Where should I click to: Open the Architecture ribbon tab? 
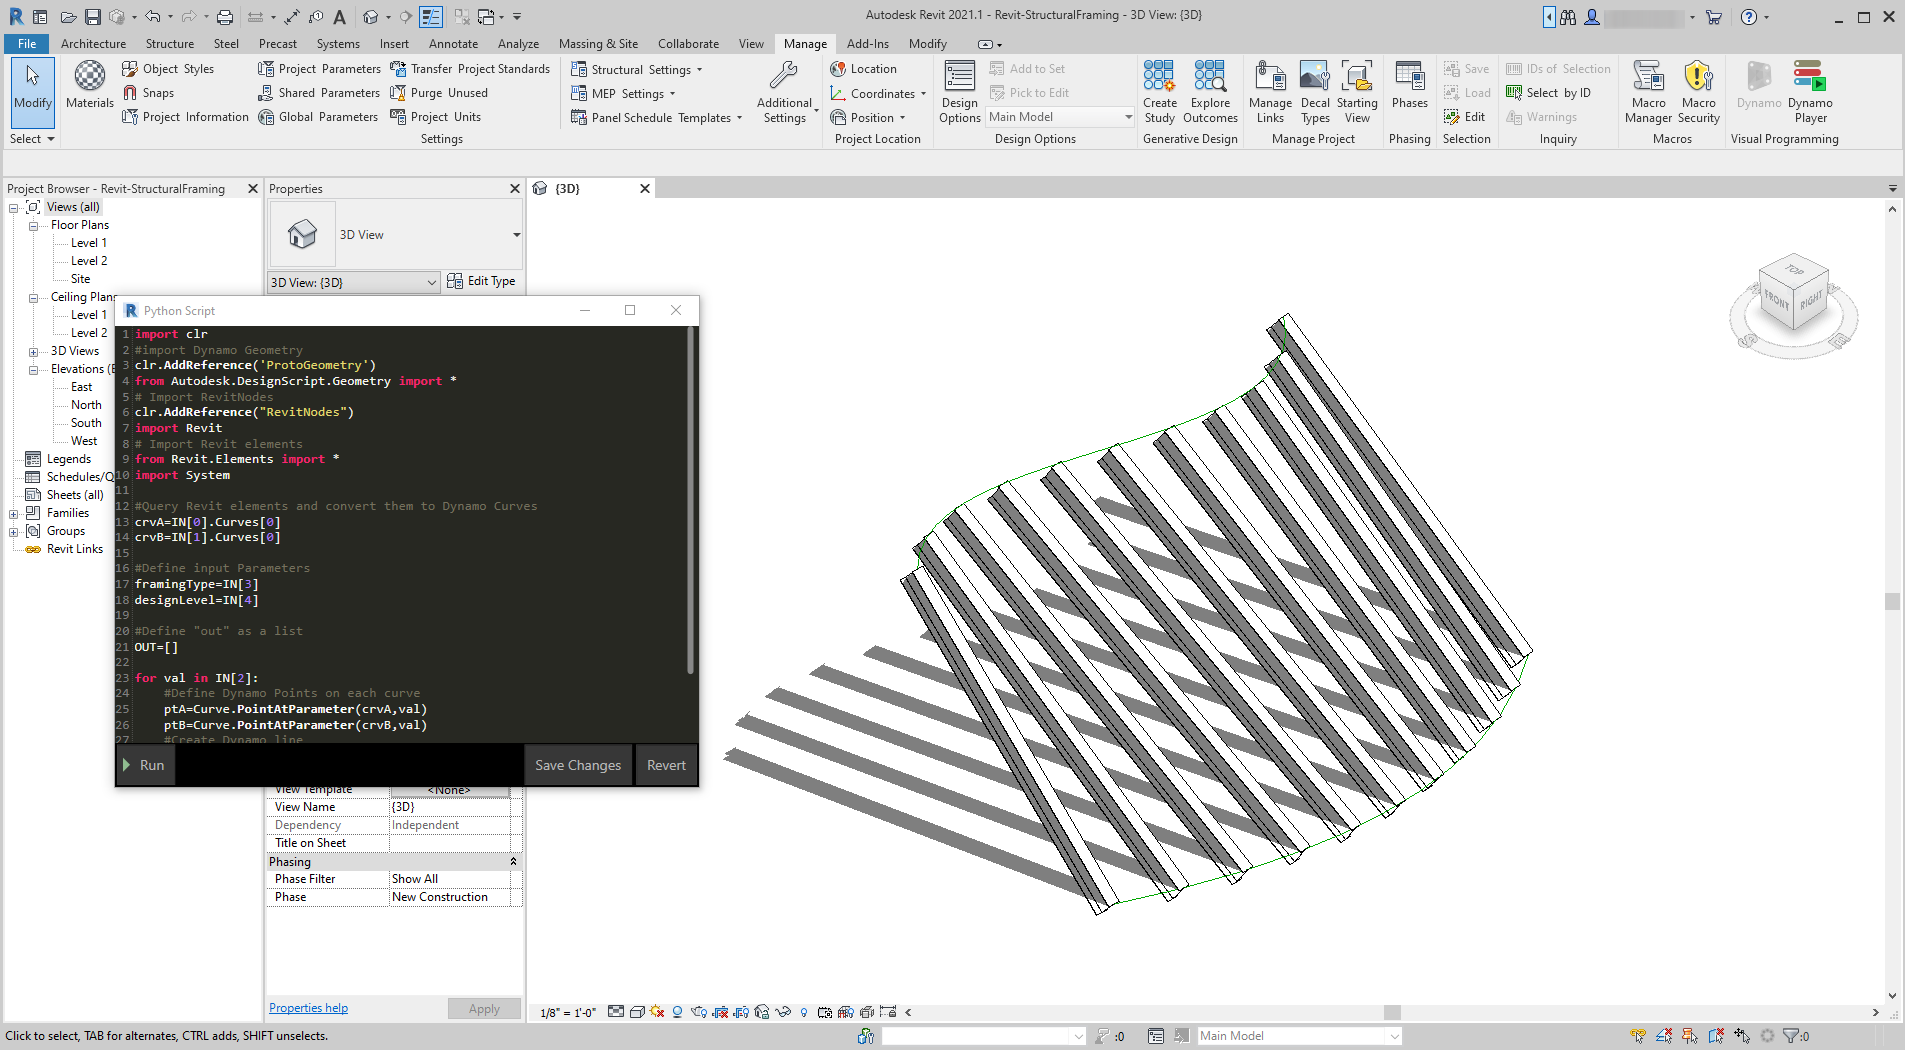(93, 44)
